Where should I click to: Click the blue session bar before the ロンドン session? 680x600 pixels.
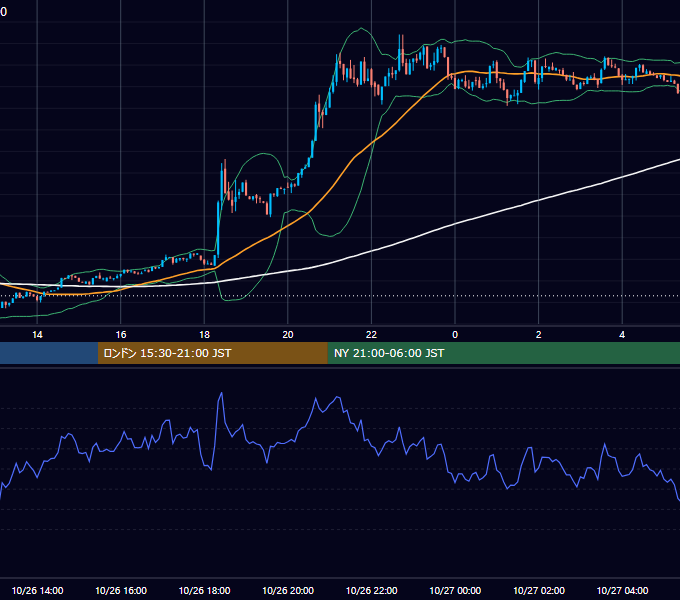49,353
